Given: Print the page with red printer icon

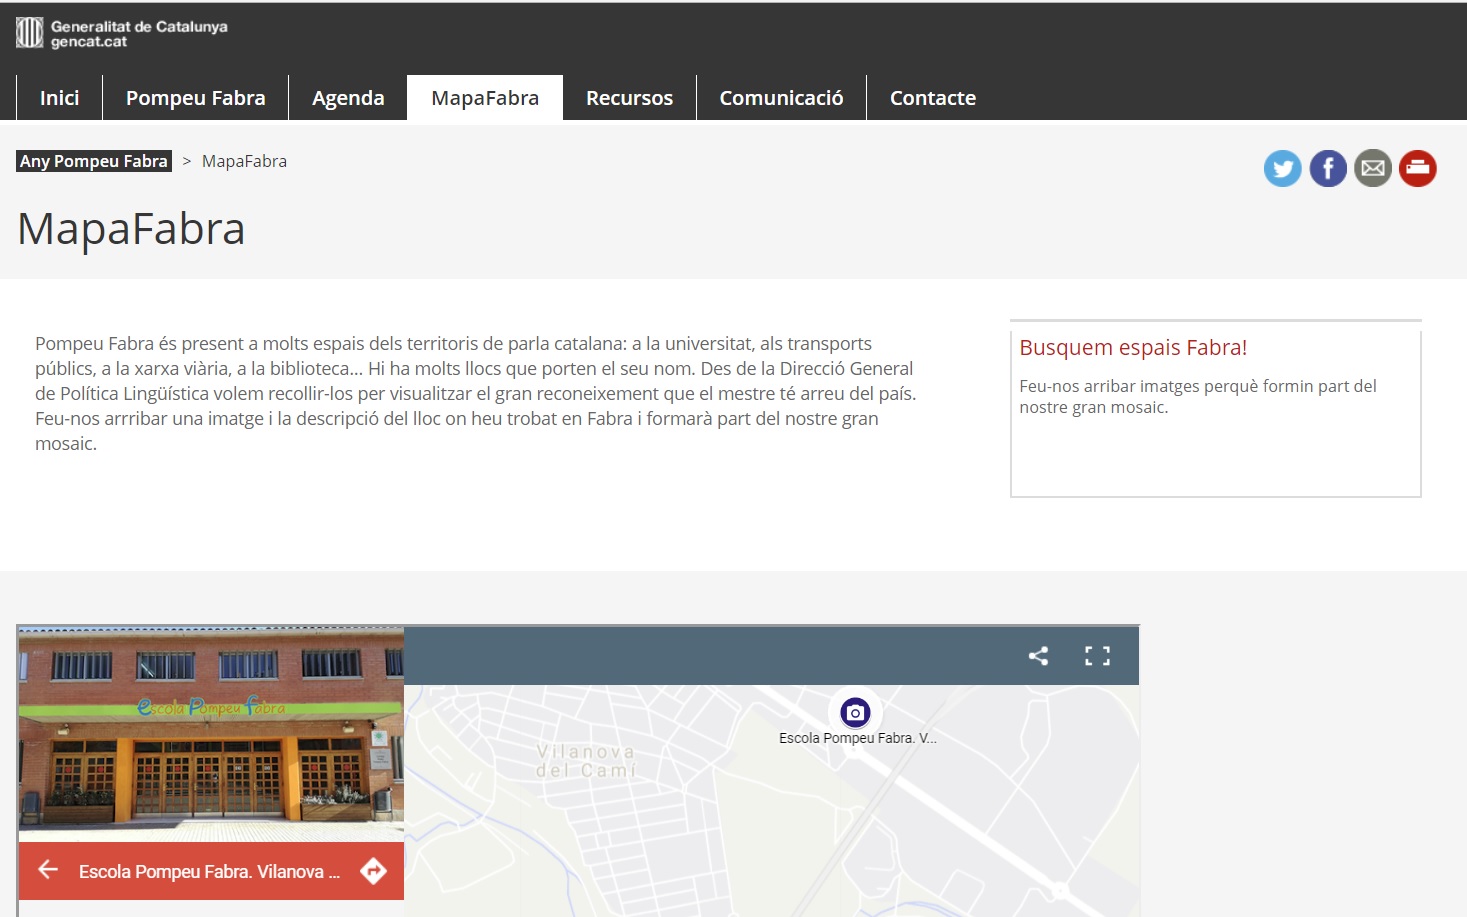Looking at the screenshot, I should click(1417, 169).
